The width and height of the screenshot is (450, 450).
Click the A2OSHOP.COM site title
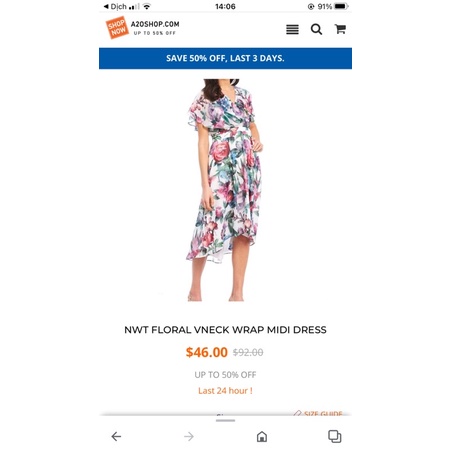click(155, 24)
